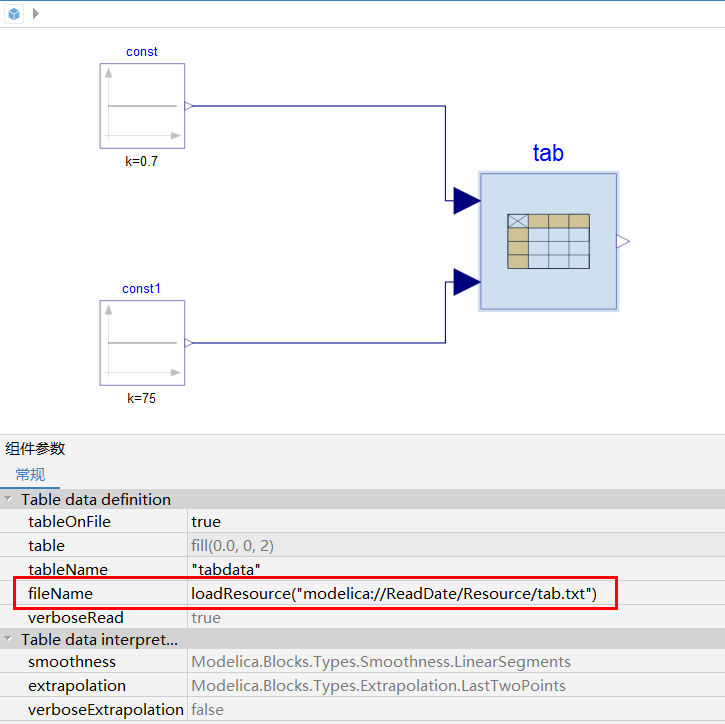Click the lower input port of tab

(465, 282)
